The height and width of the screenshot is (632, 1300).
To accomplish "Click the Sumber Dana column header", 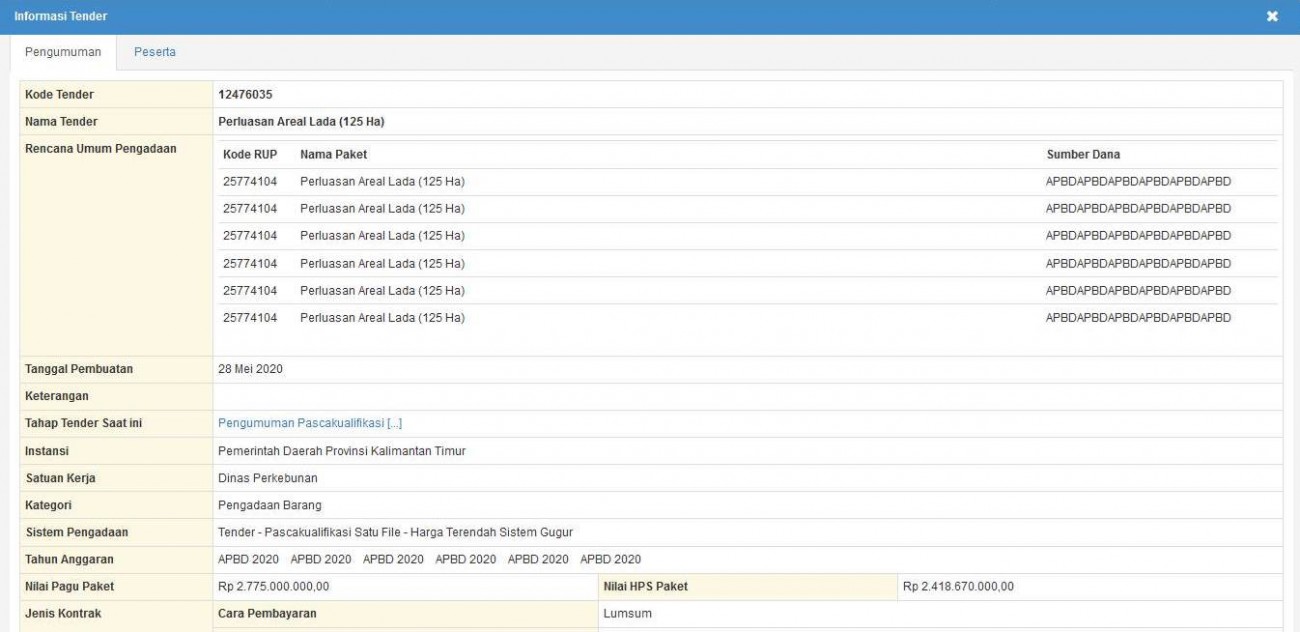I will pos(1083,155).
